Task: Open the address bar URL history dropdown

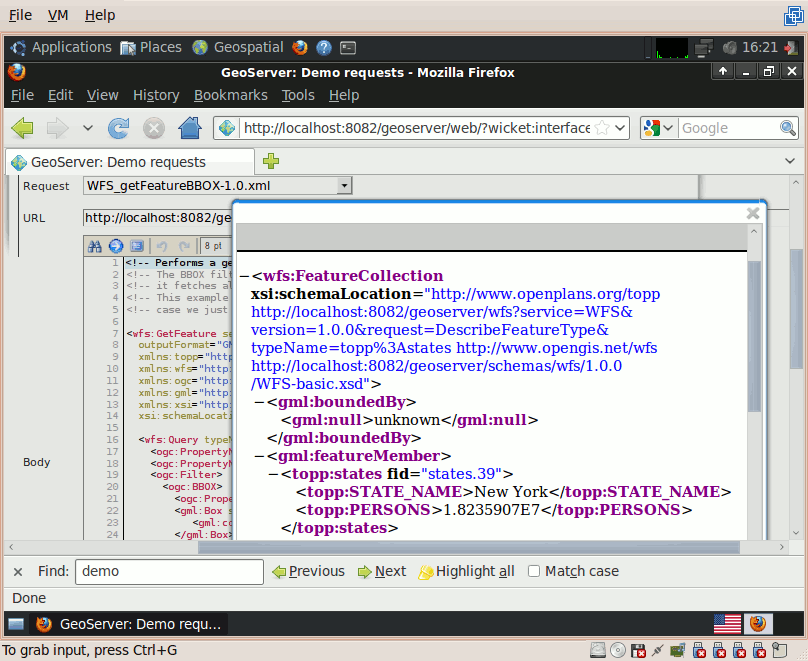Action: coord(620,128)
